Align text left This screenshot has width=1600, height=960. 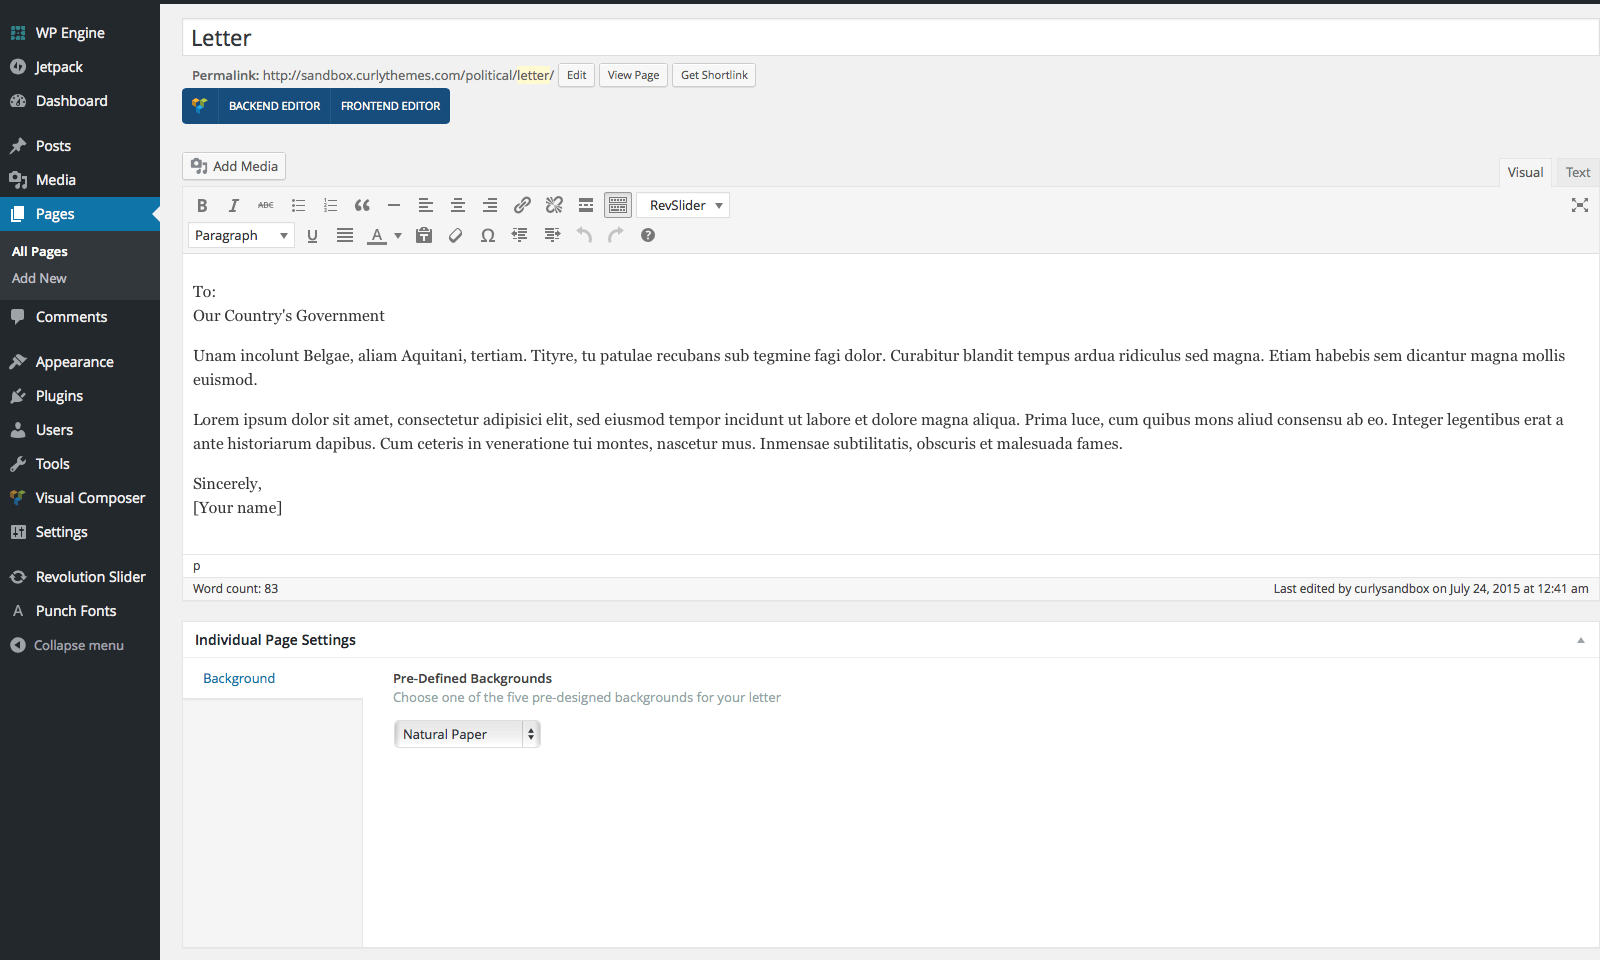(x=426, y=205)
